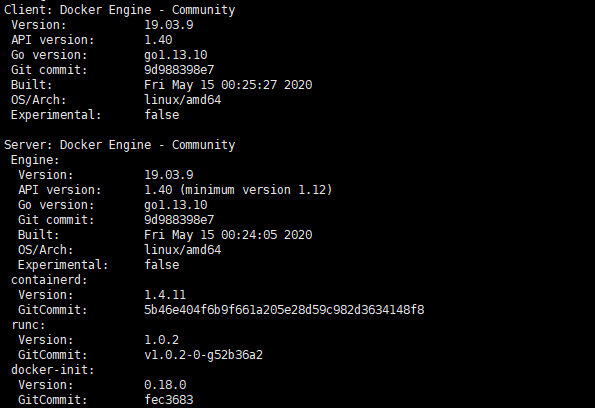595x408 pixels.
Task: Click the runc GitCommit v1.0.2-0-g52b36a2
Action: [x=203, y=355]
